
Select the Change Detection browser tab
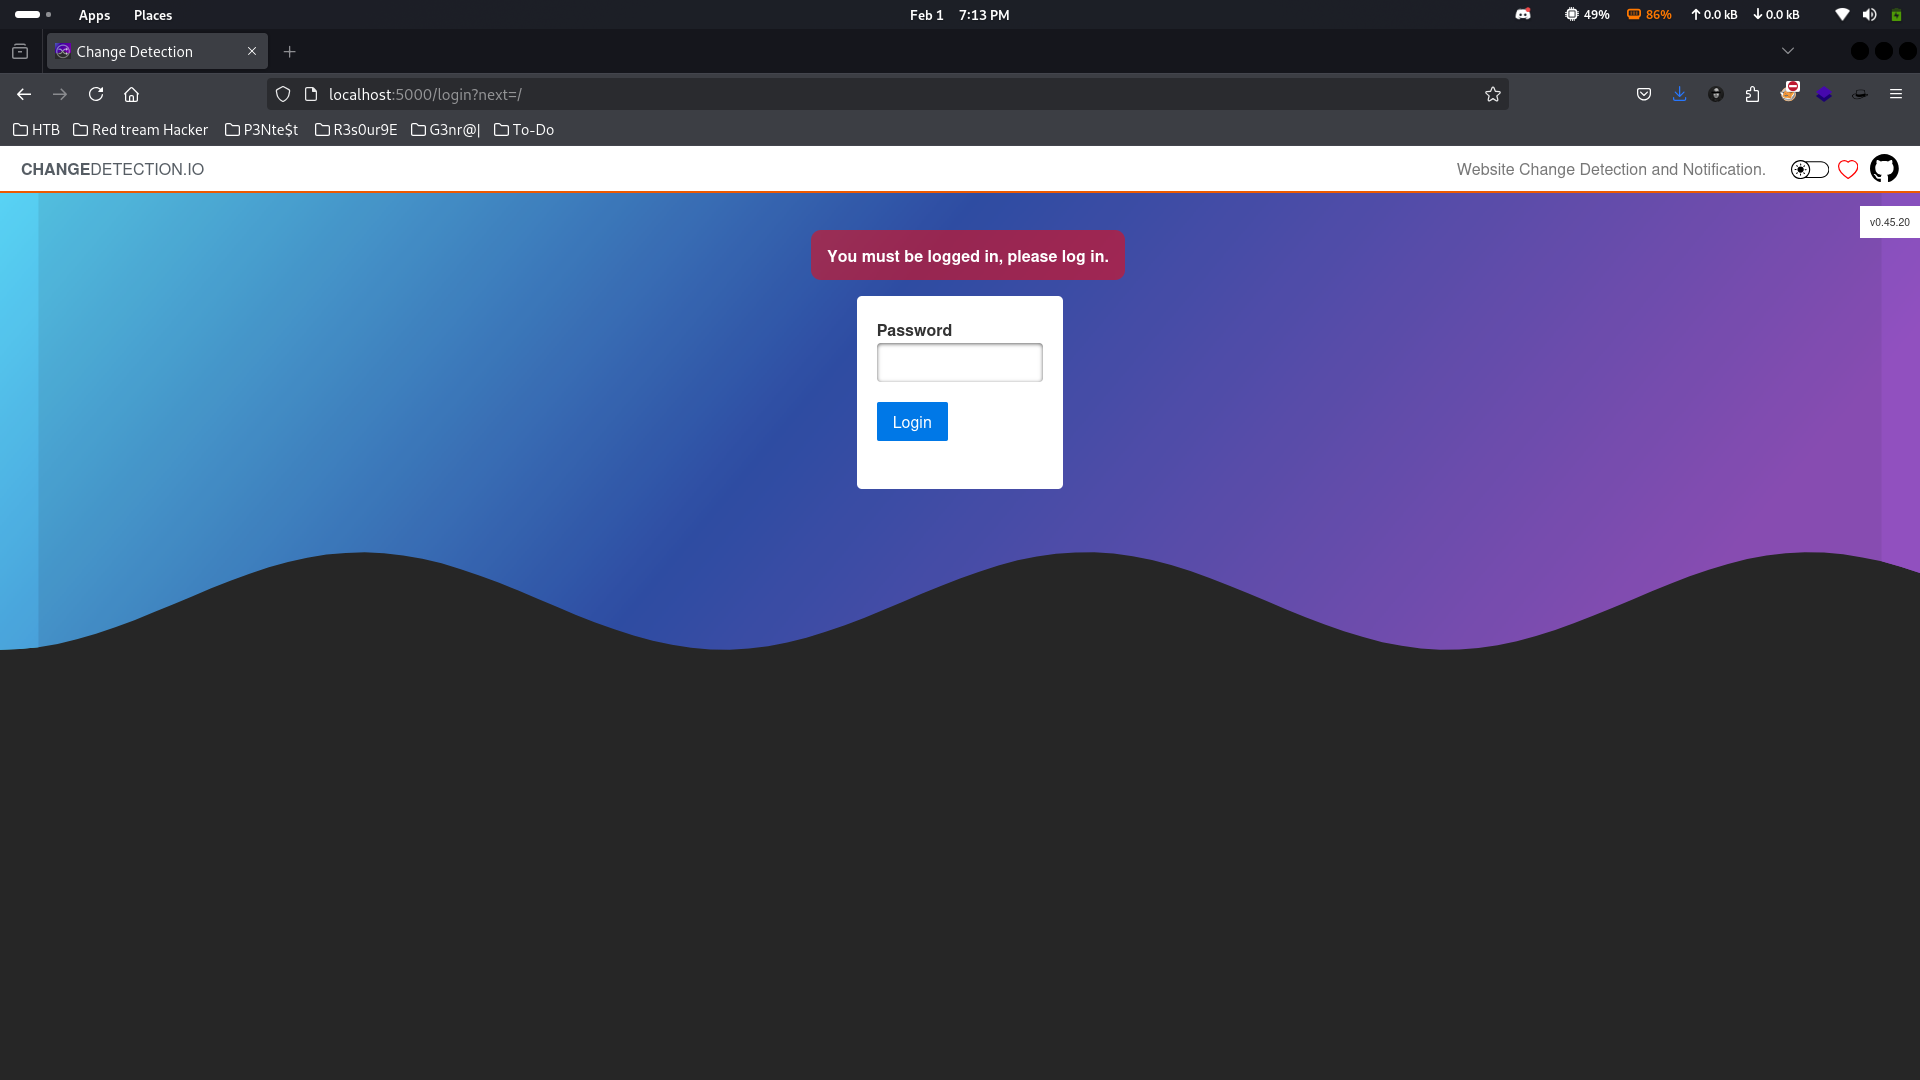[157, 51]
